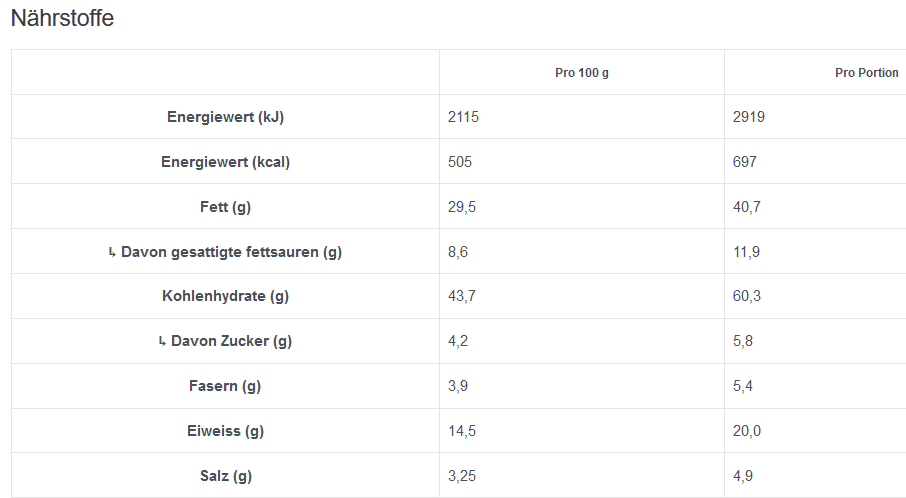This screenshot has height=498, width=906.
Task: Select the 14,5 protein value cell
Action: 460,431
